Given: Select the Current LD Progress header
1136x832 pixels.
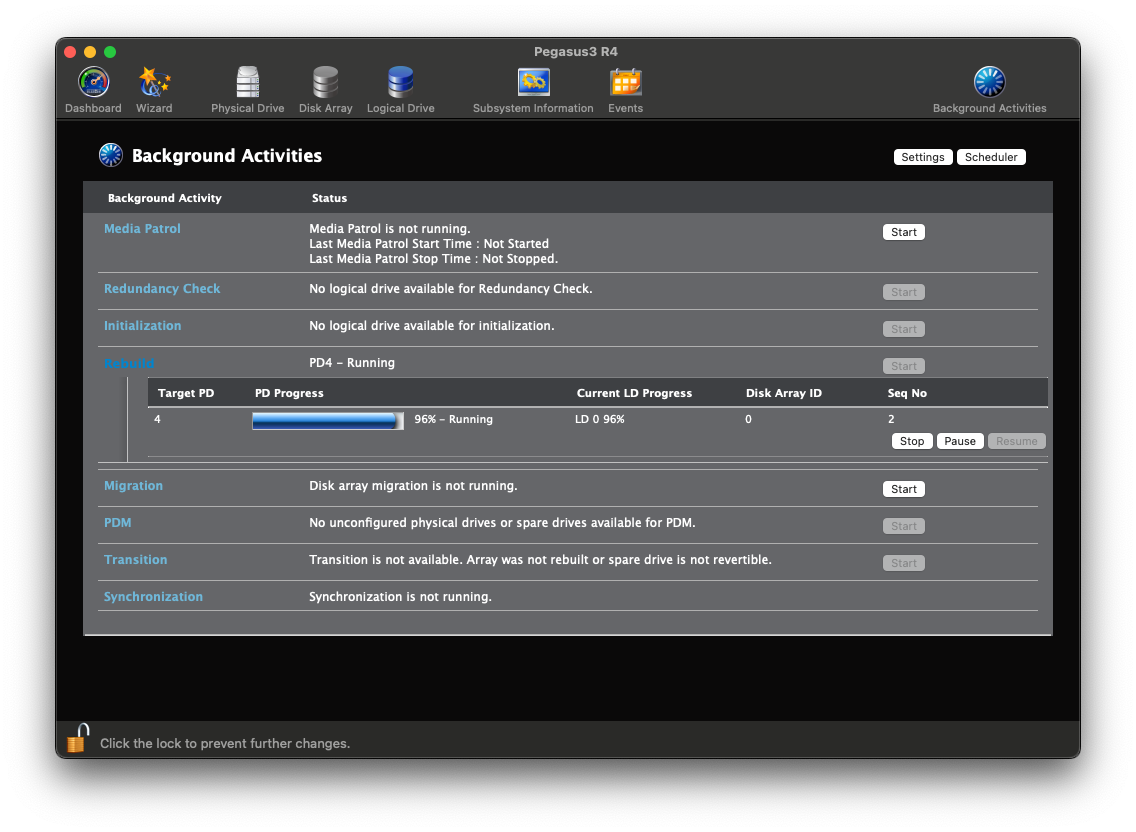Looking at the screenshot, I should pyautogui.click(x=634, y=393).
